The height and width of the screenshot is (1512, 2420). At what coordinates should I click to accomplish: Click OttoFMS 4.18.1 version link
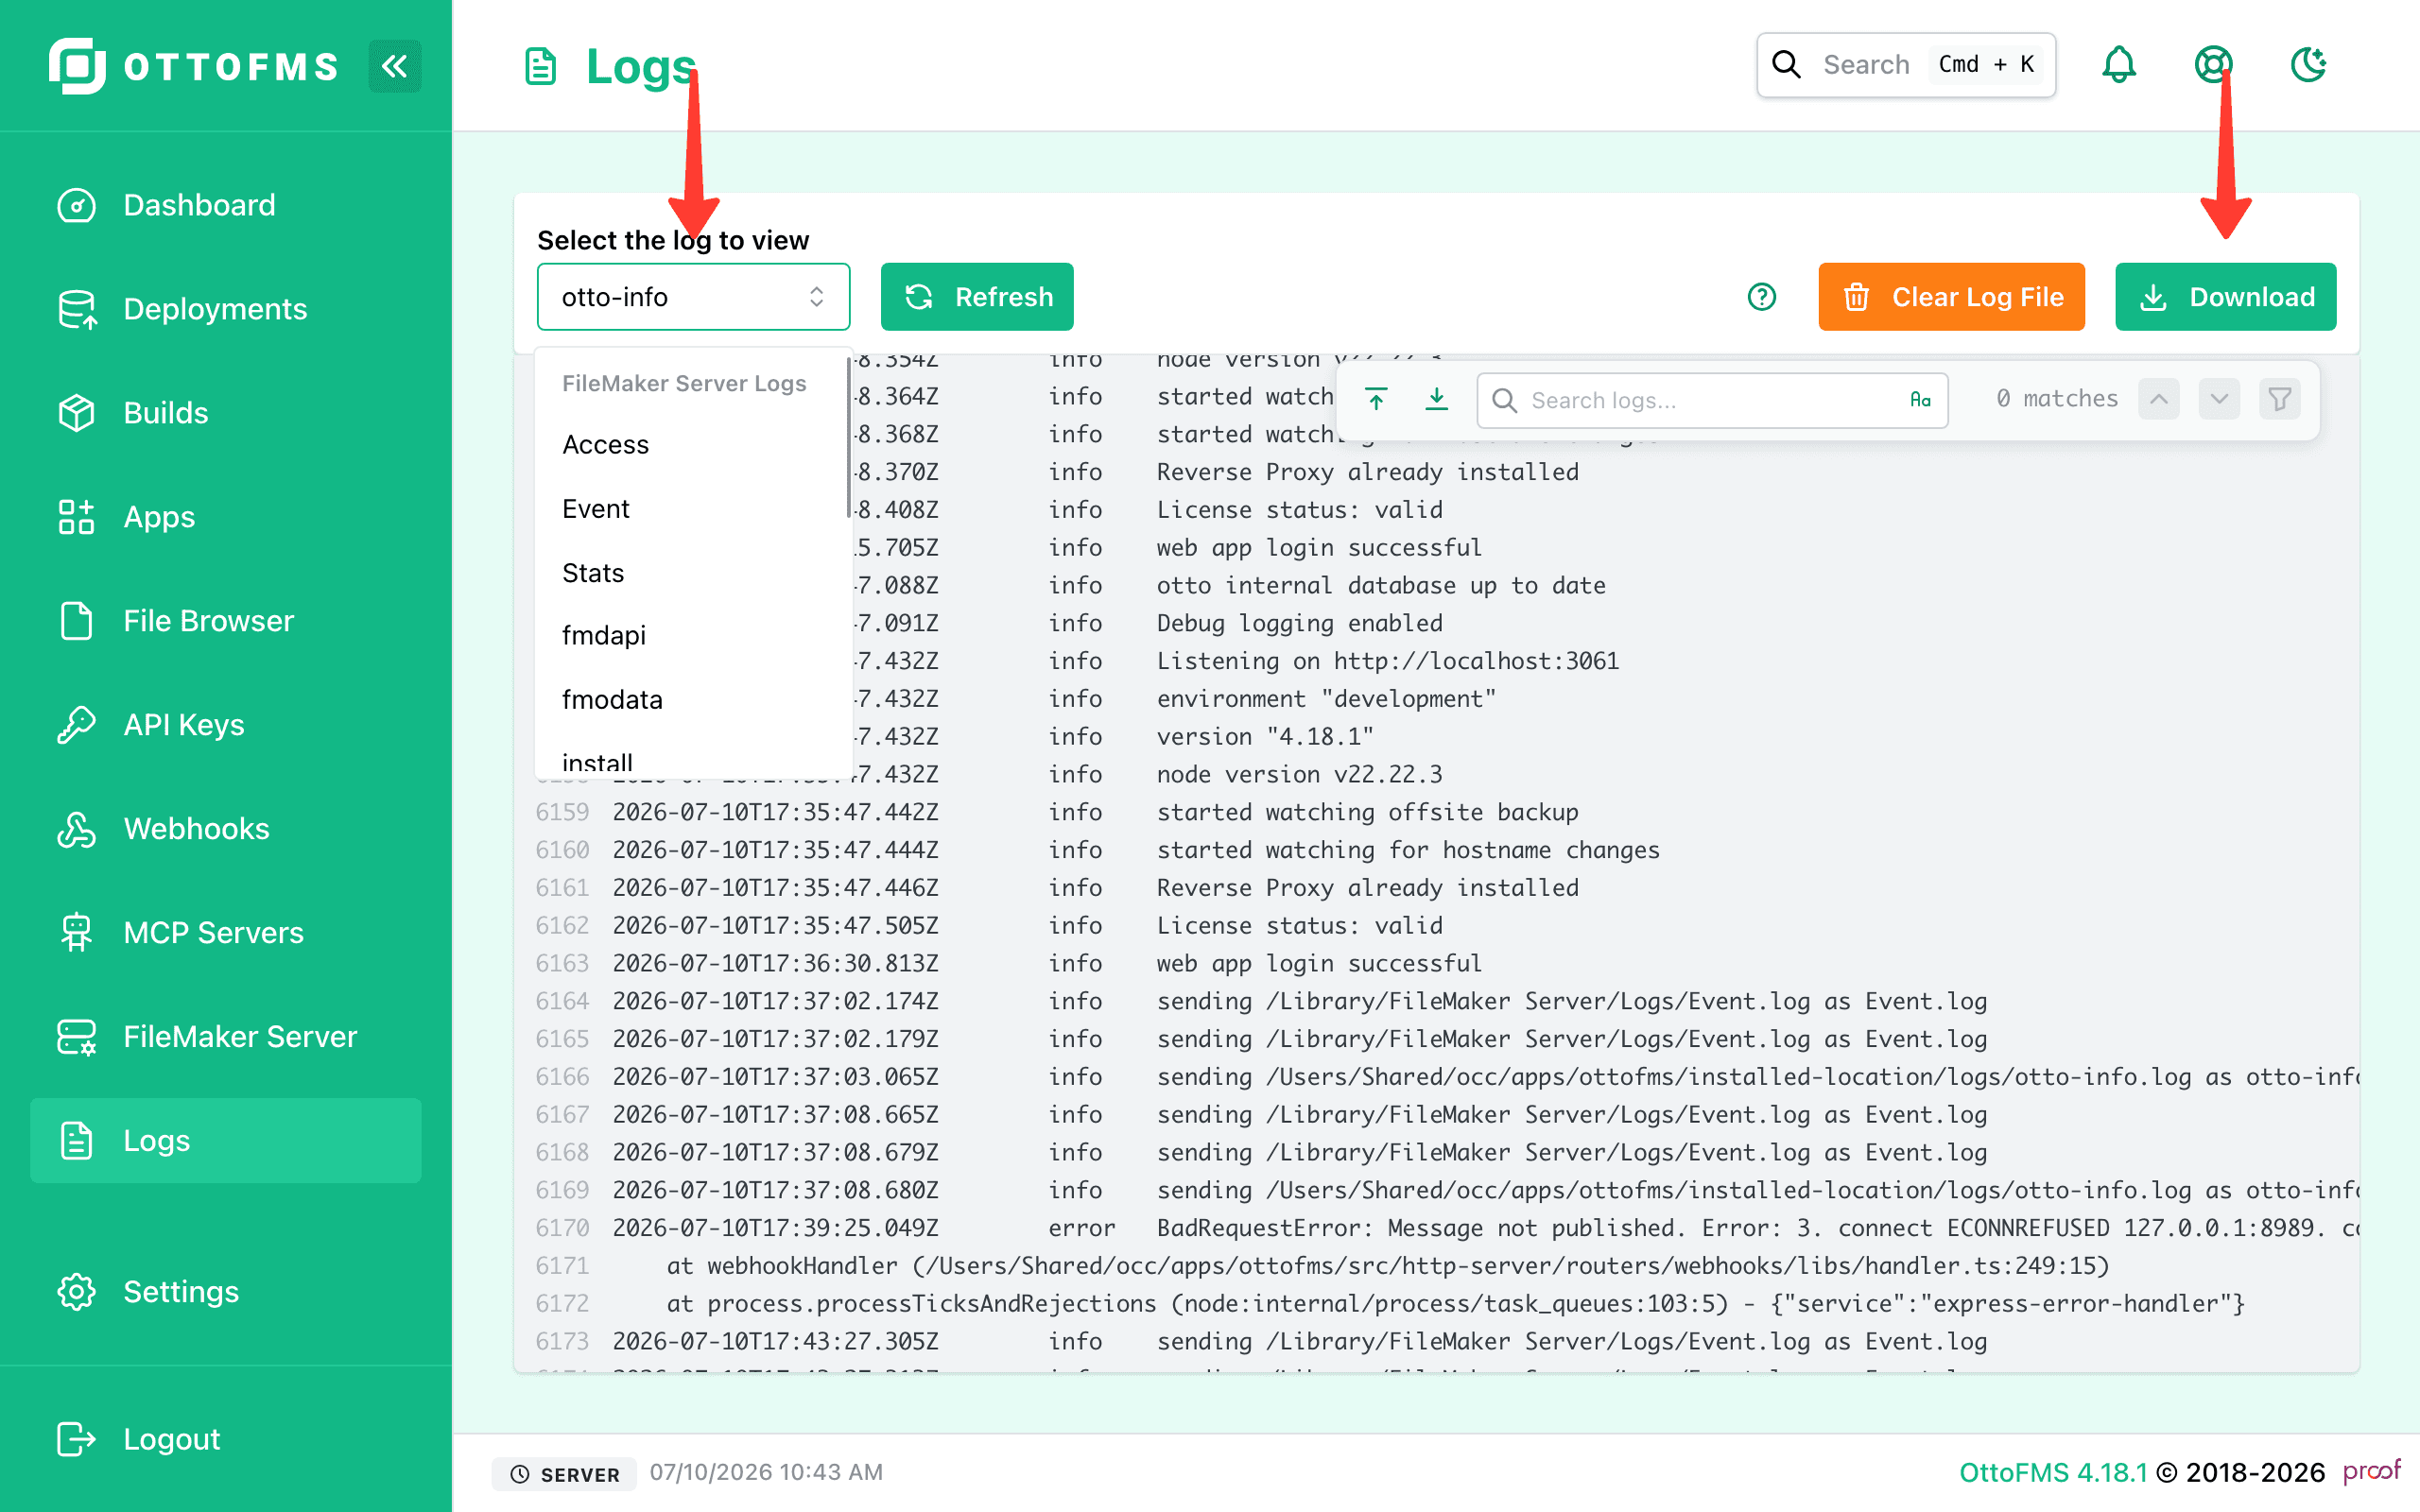[x=2053, y=1473]
